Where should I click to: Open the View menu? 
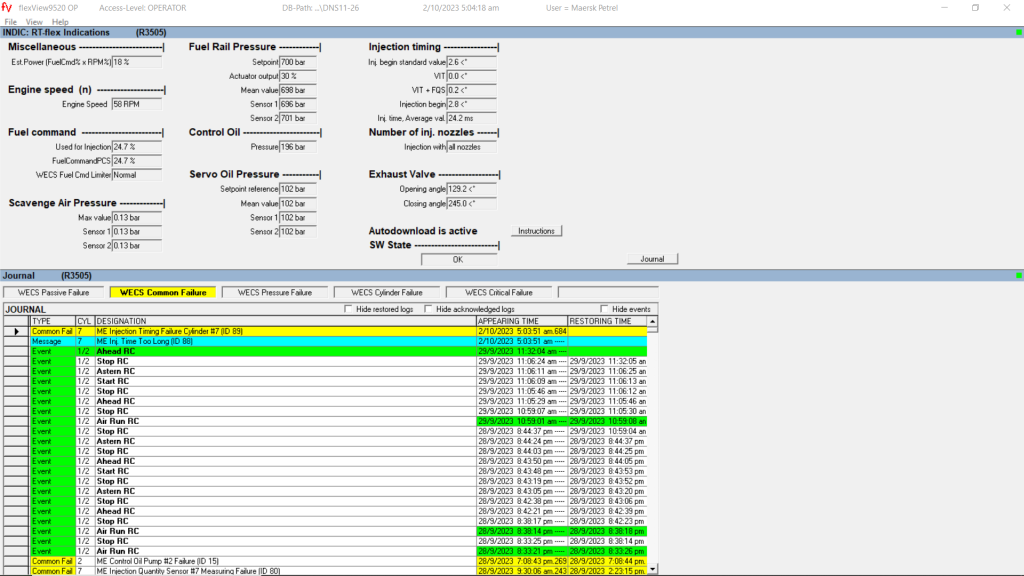(x=34, y=21)
